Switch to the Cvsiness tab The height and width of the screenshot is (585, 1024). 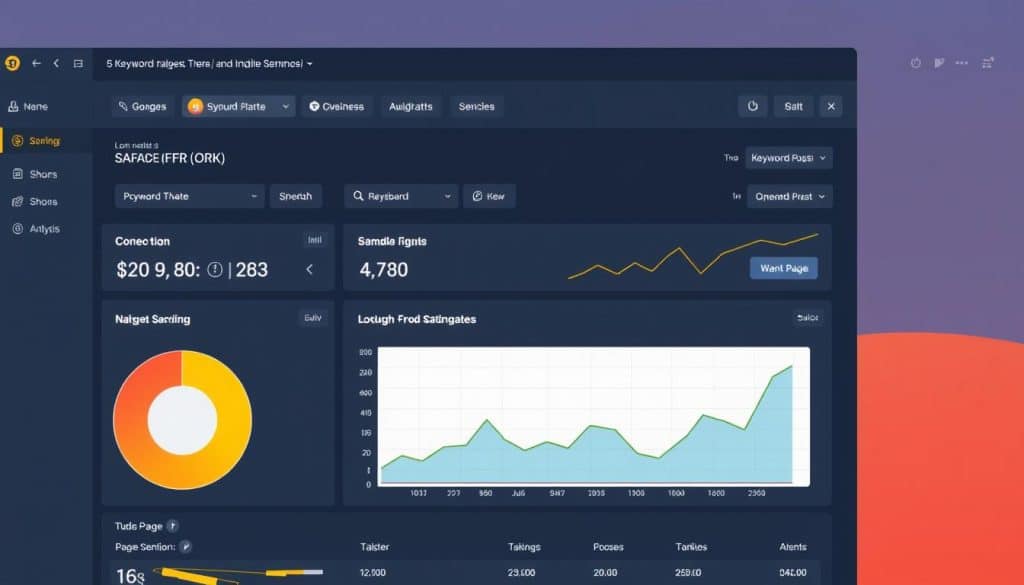click(x=337, y=106)
